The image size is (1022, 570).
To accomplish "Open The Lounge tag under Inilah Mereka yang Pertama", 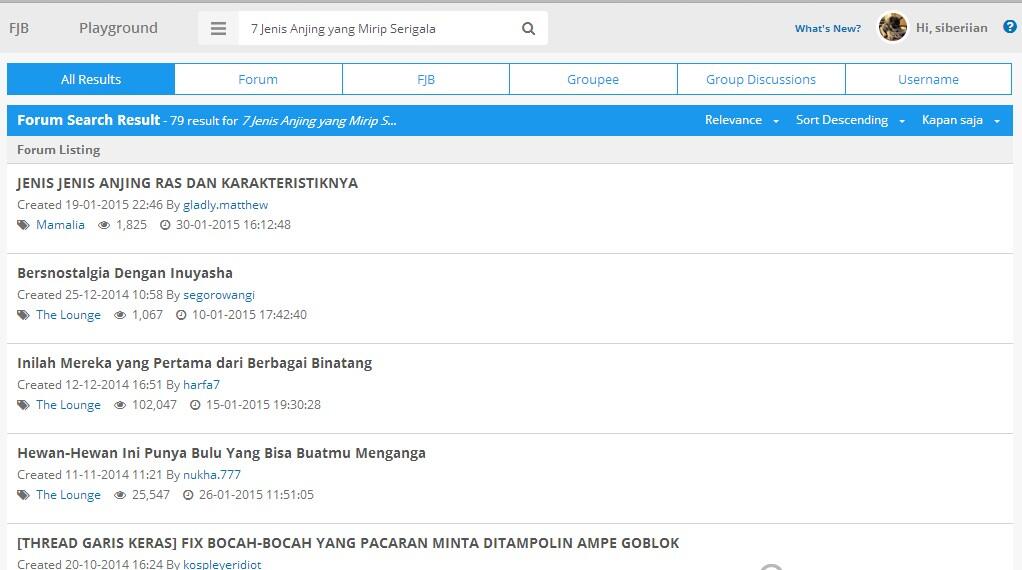I will click(x=68, y=405).
